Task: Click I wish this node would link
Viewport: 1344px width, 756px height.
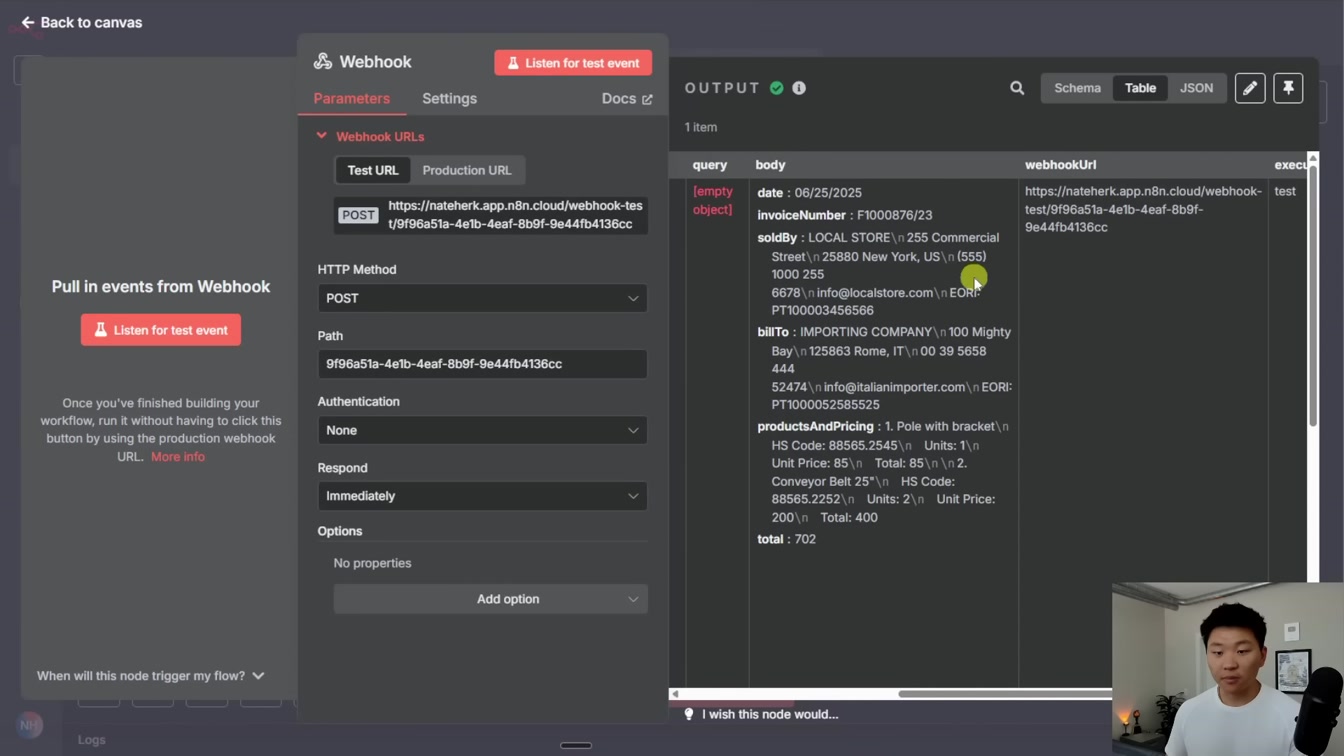Action: click(x=770, y=714)
